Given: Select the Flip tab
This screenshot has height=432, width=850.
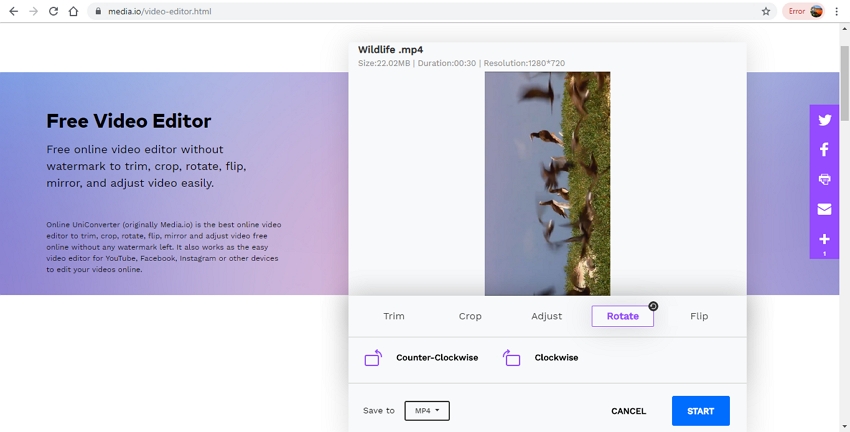Looking at the screenshot, I should pyautogui.click(x=699, y=316).
